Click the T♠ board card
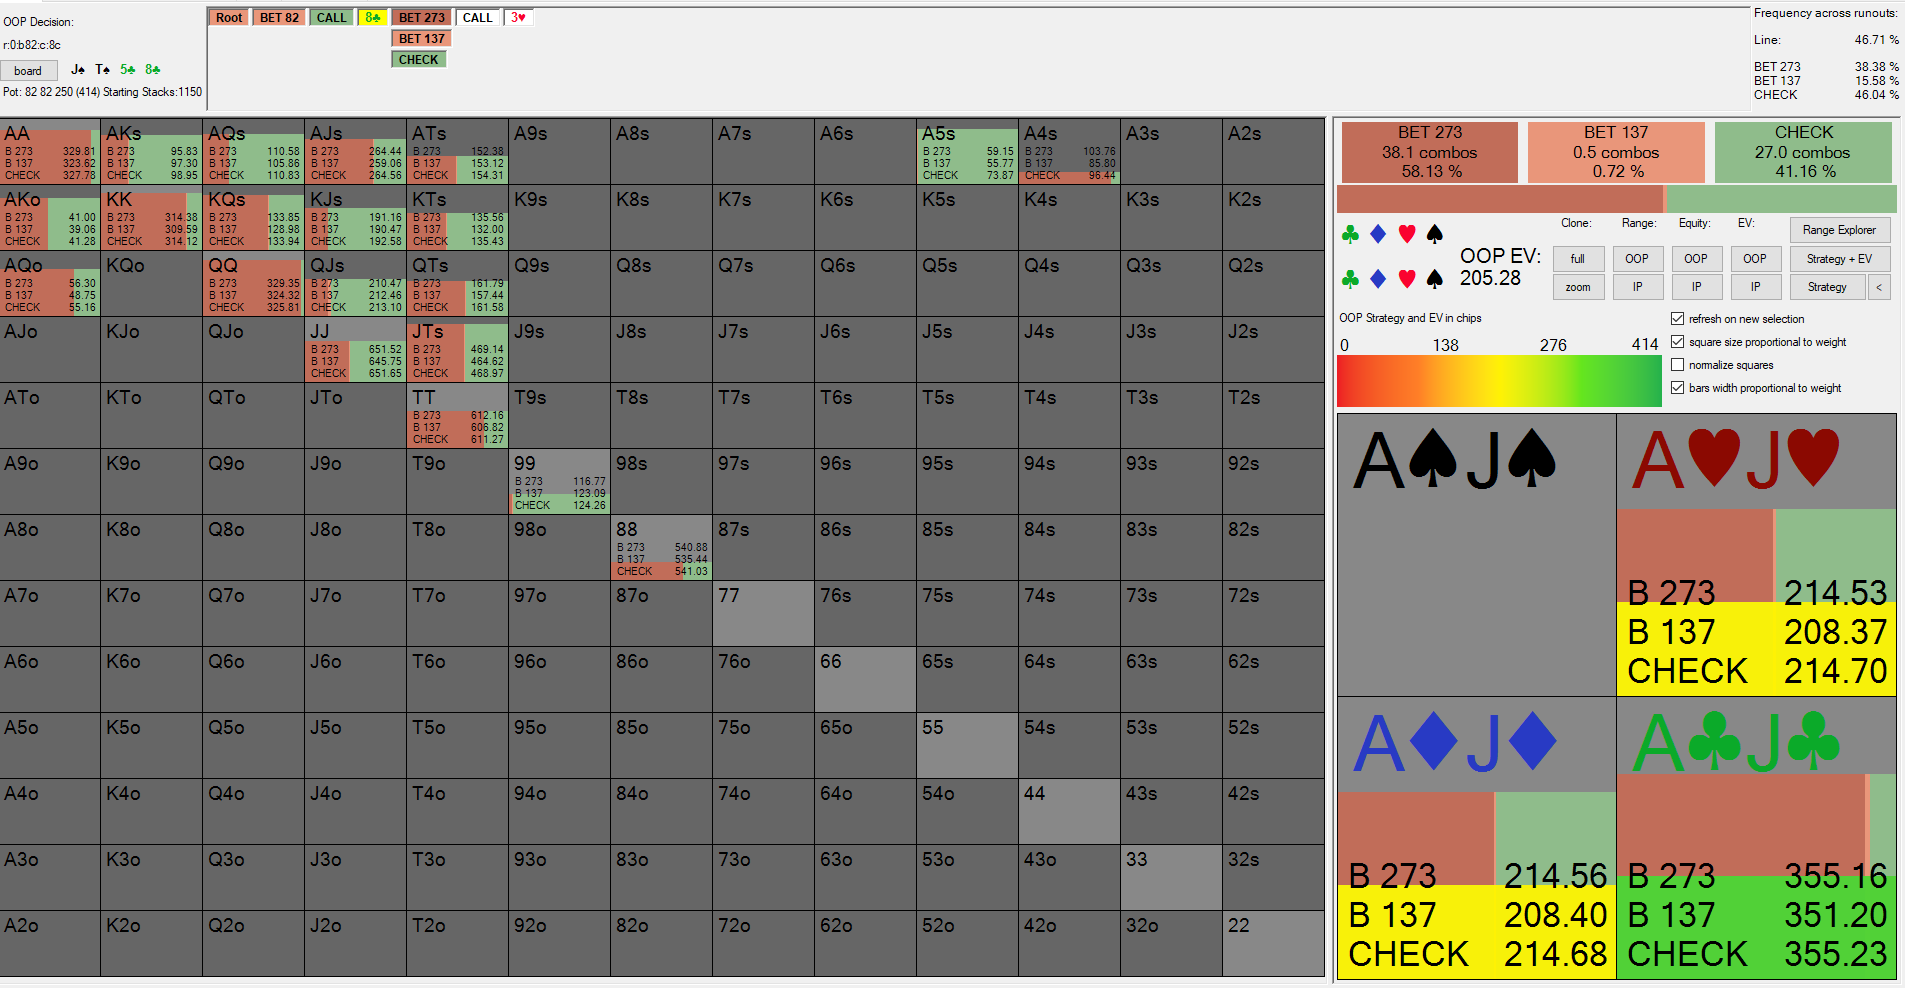 [103, 70]
